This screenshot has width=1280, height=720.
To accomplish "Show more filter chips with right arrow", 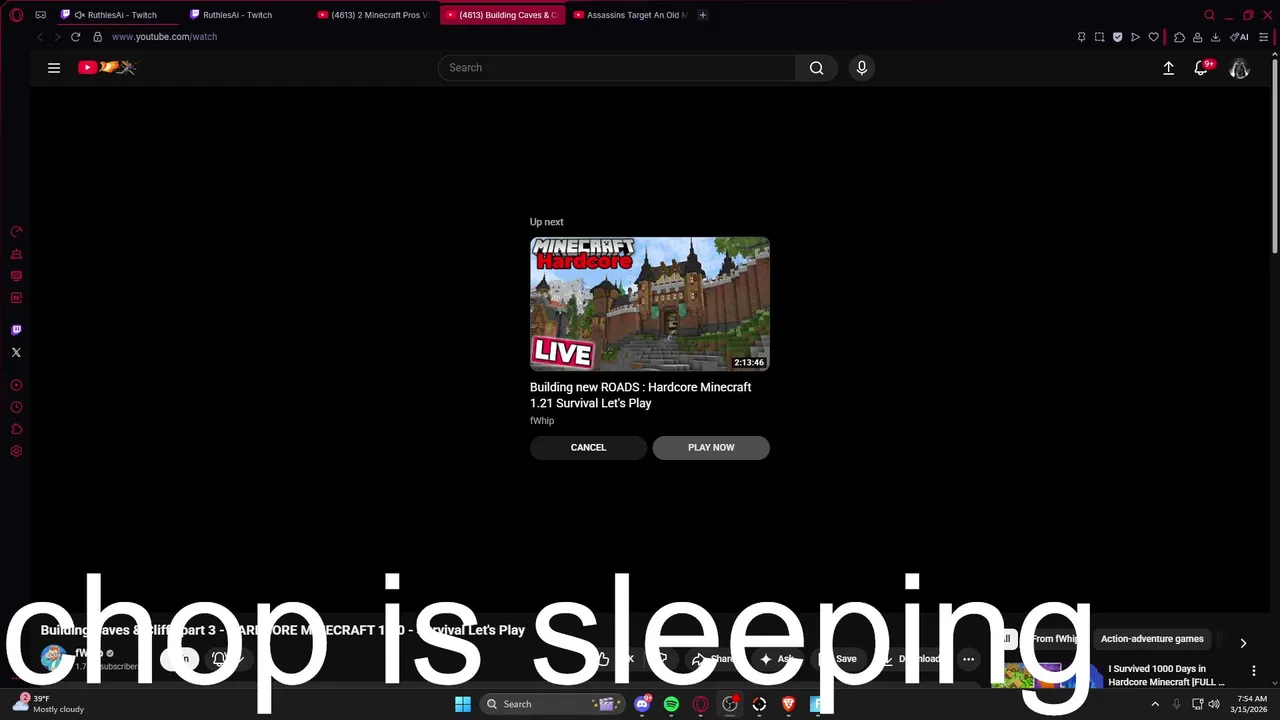I will [x=1243, y=643].
